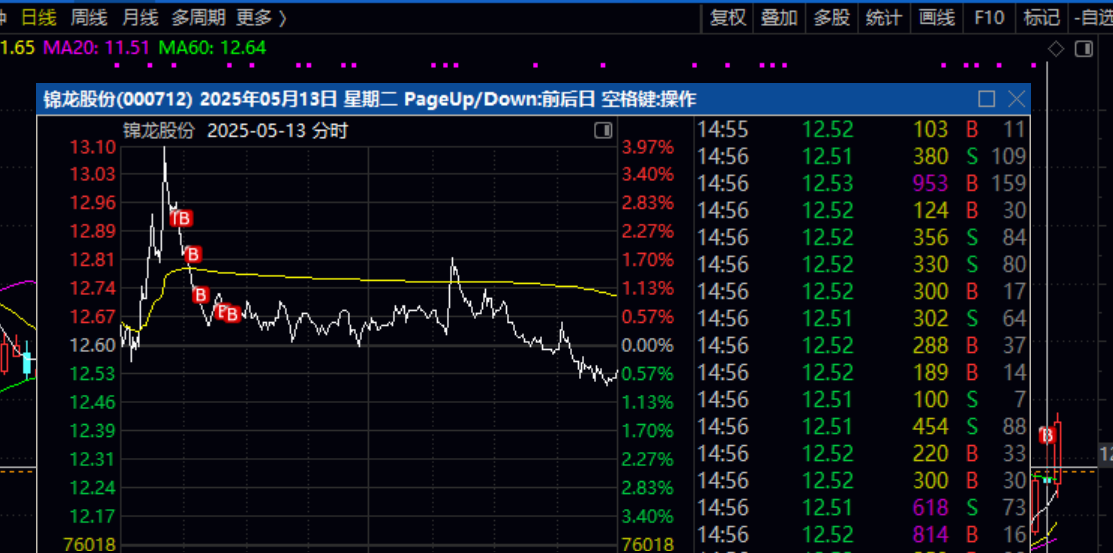This screenshot has width=1113, height=553.
Task: Select the tick row priced 12.53 volume 953
Action: tap(862, 183)
